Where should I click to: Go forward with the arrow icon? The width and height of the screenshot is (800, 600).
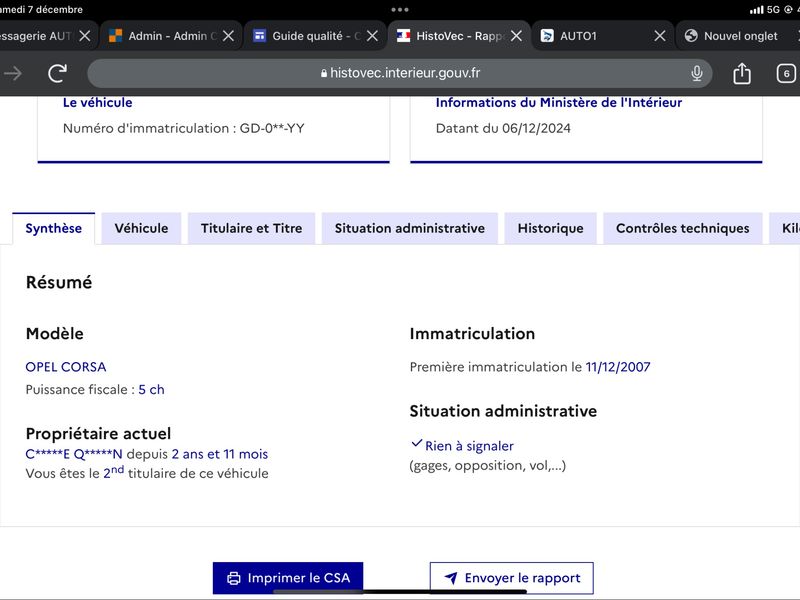pyautogui.click(x=13, y=73)
